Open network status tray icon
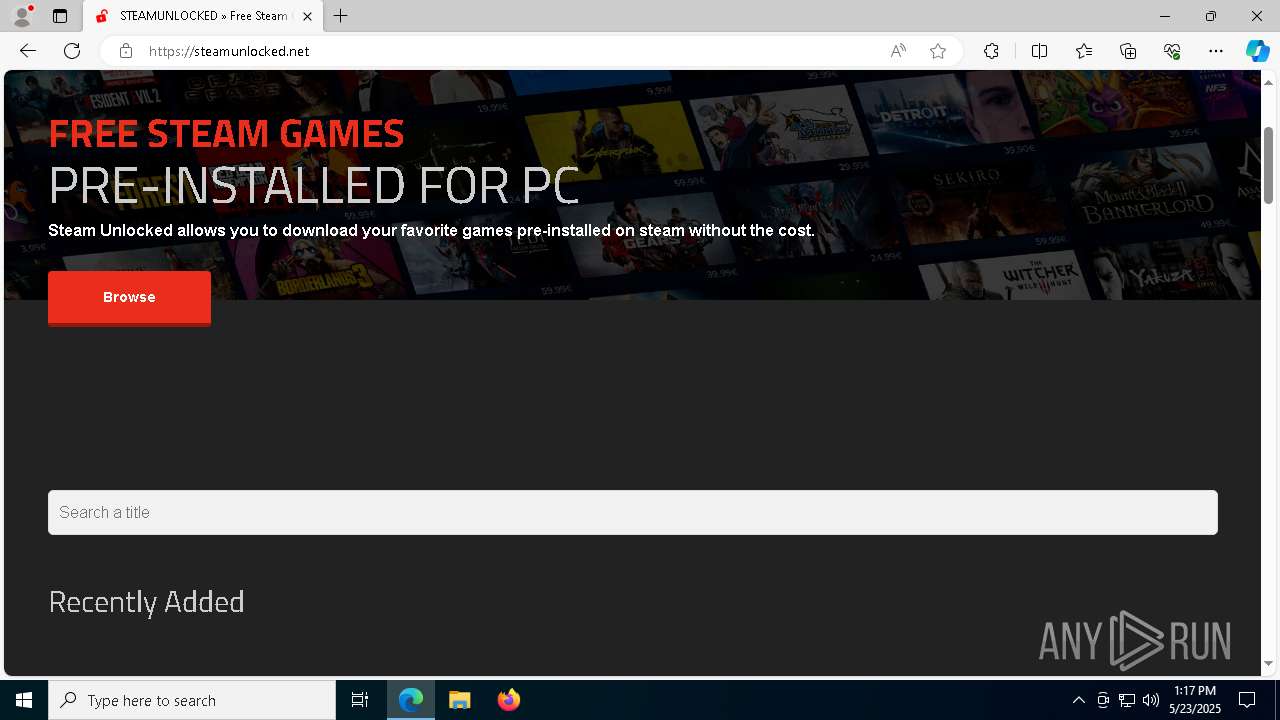Viewport: 1280px width, 720px height. [x=1127, y=700]
